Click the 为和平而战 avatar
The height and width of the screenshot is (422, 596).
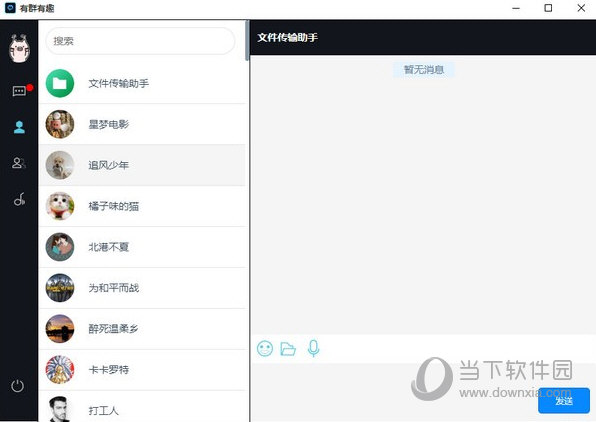(60, 288)
